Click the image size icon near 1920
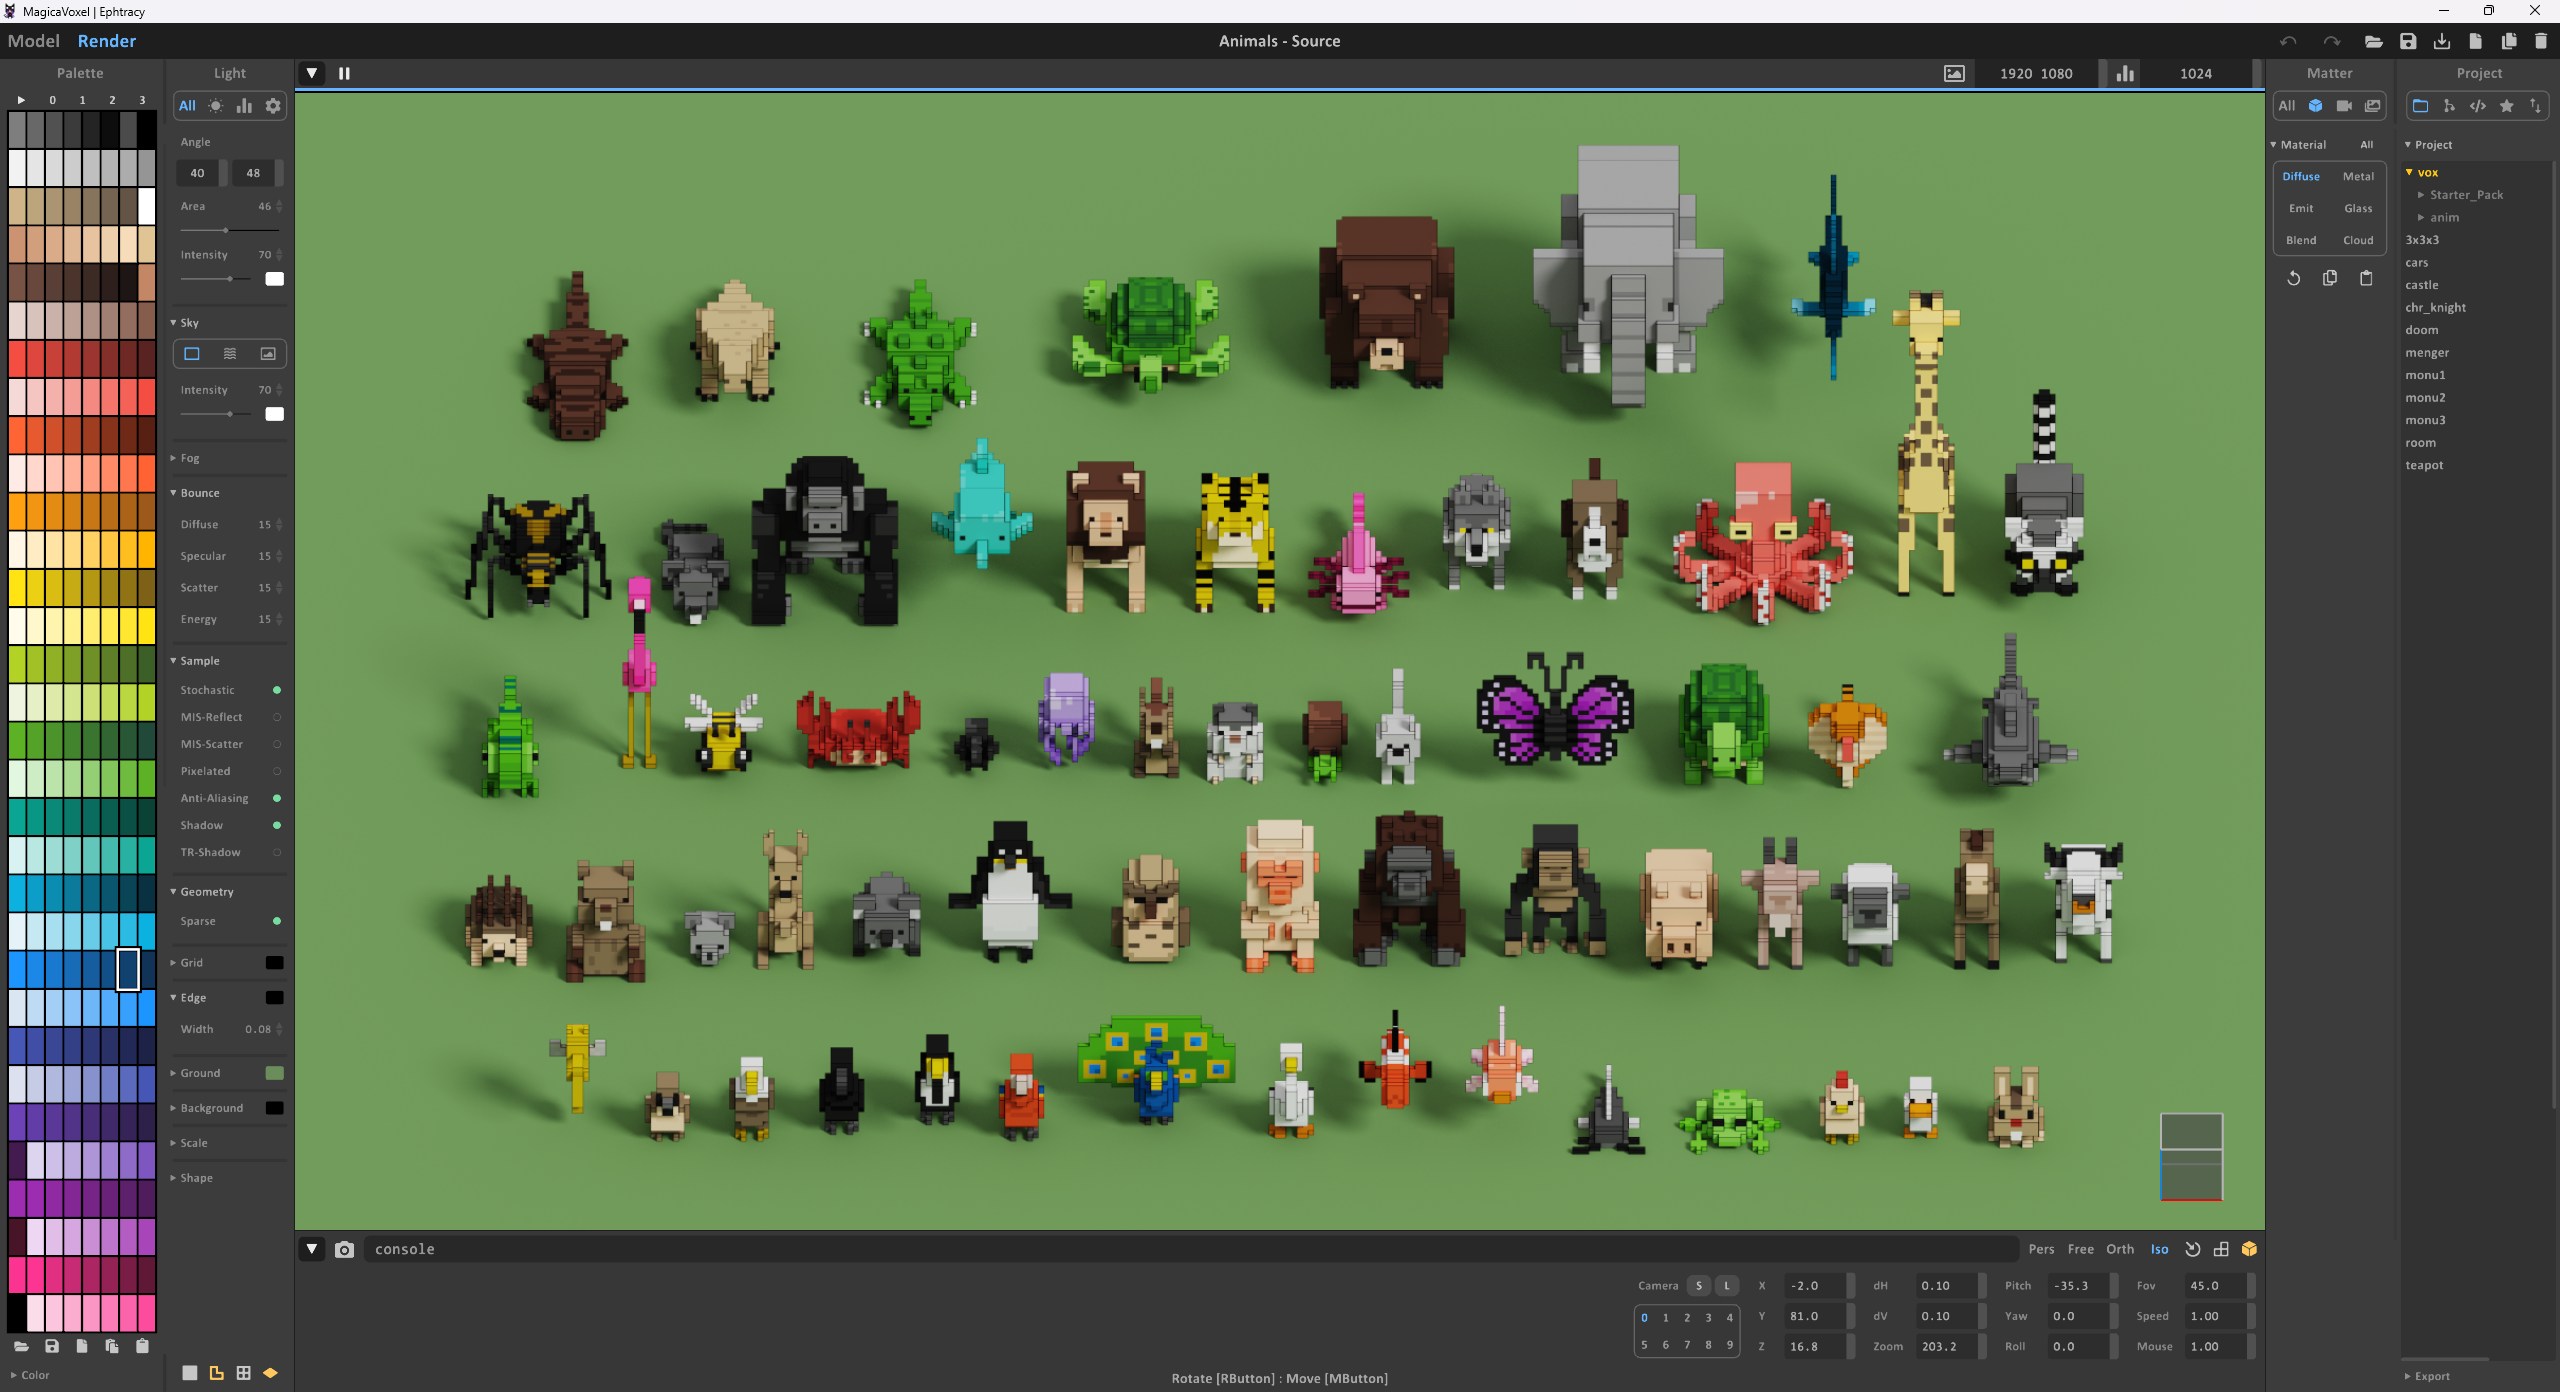The height and width of the screenshot is (1392, 2560). pos(1953,73)
